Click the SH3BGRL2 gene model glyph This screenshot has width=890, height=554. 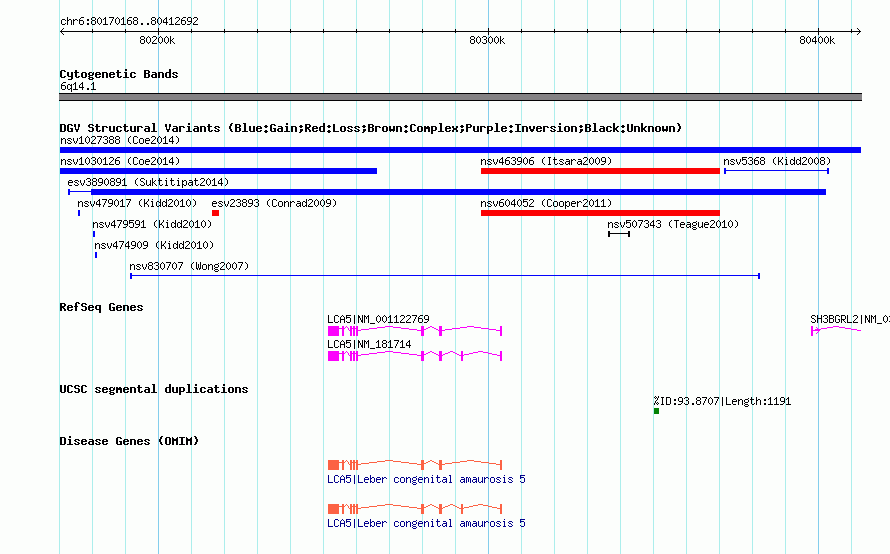(836, 330)
